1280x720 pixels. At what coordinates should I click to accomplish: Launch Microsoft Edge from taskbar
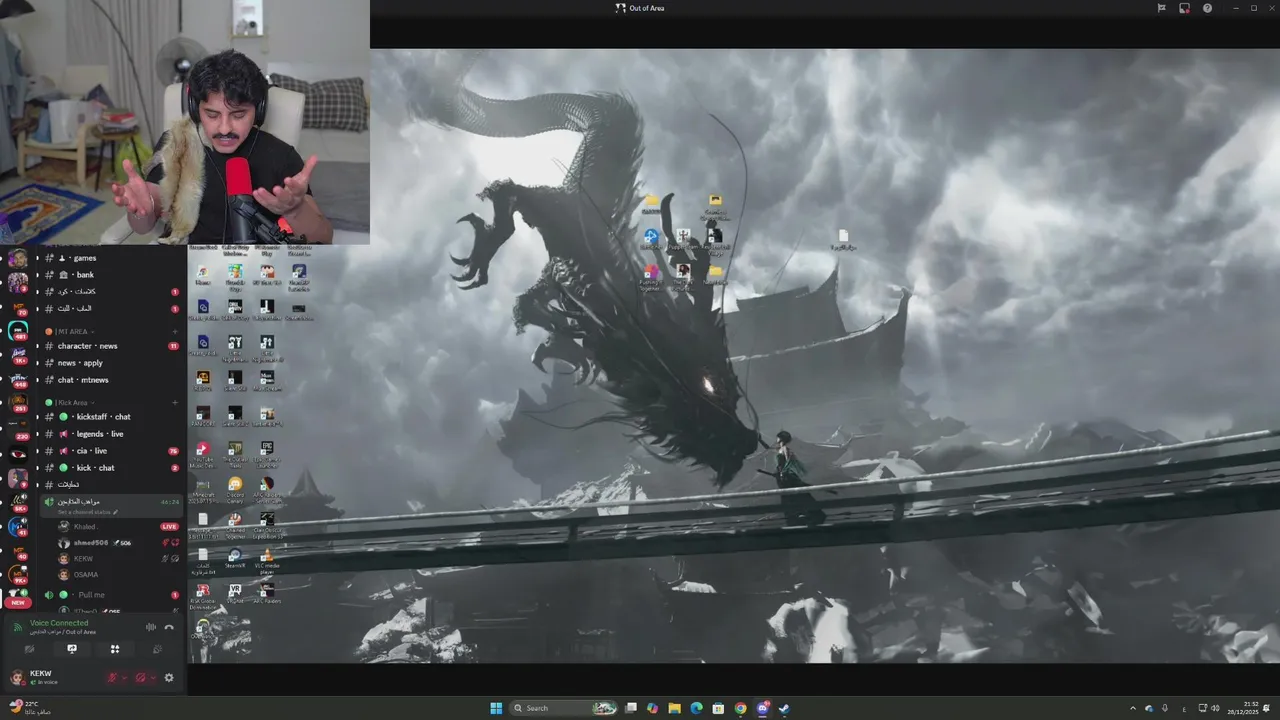pyautogui.click(x=697, y=708)
